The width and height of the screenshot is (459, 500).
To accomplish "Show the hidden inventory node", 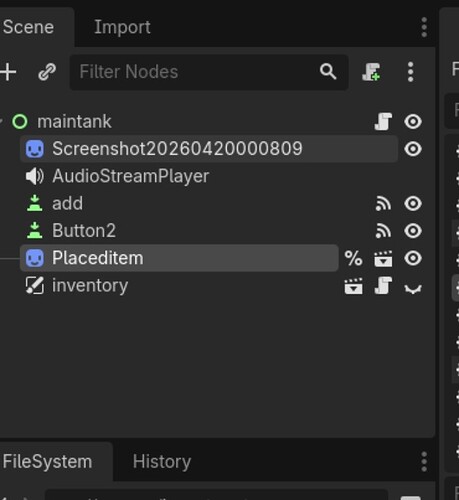I will 413,288.
